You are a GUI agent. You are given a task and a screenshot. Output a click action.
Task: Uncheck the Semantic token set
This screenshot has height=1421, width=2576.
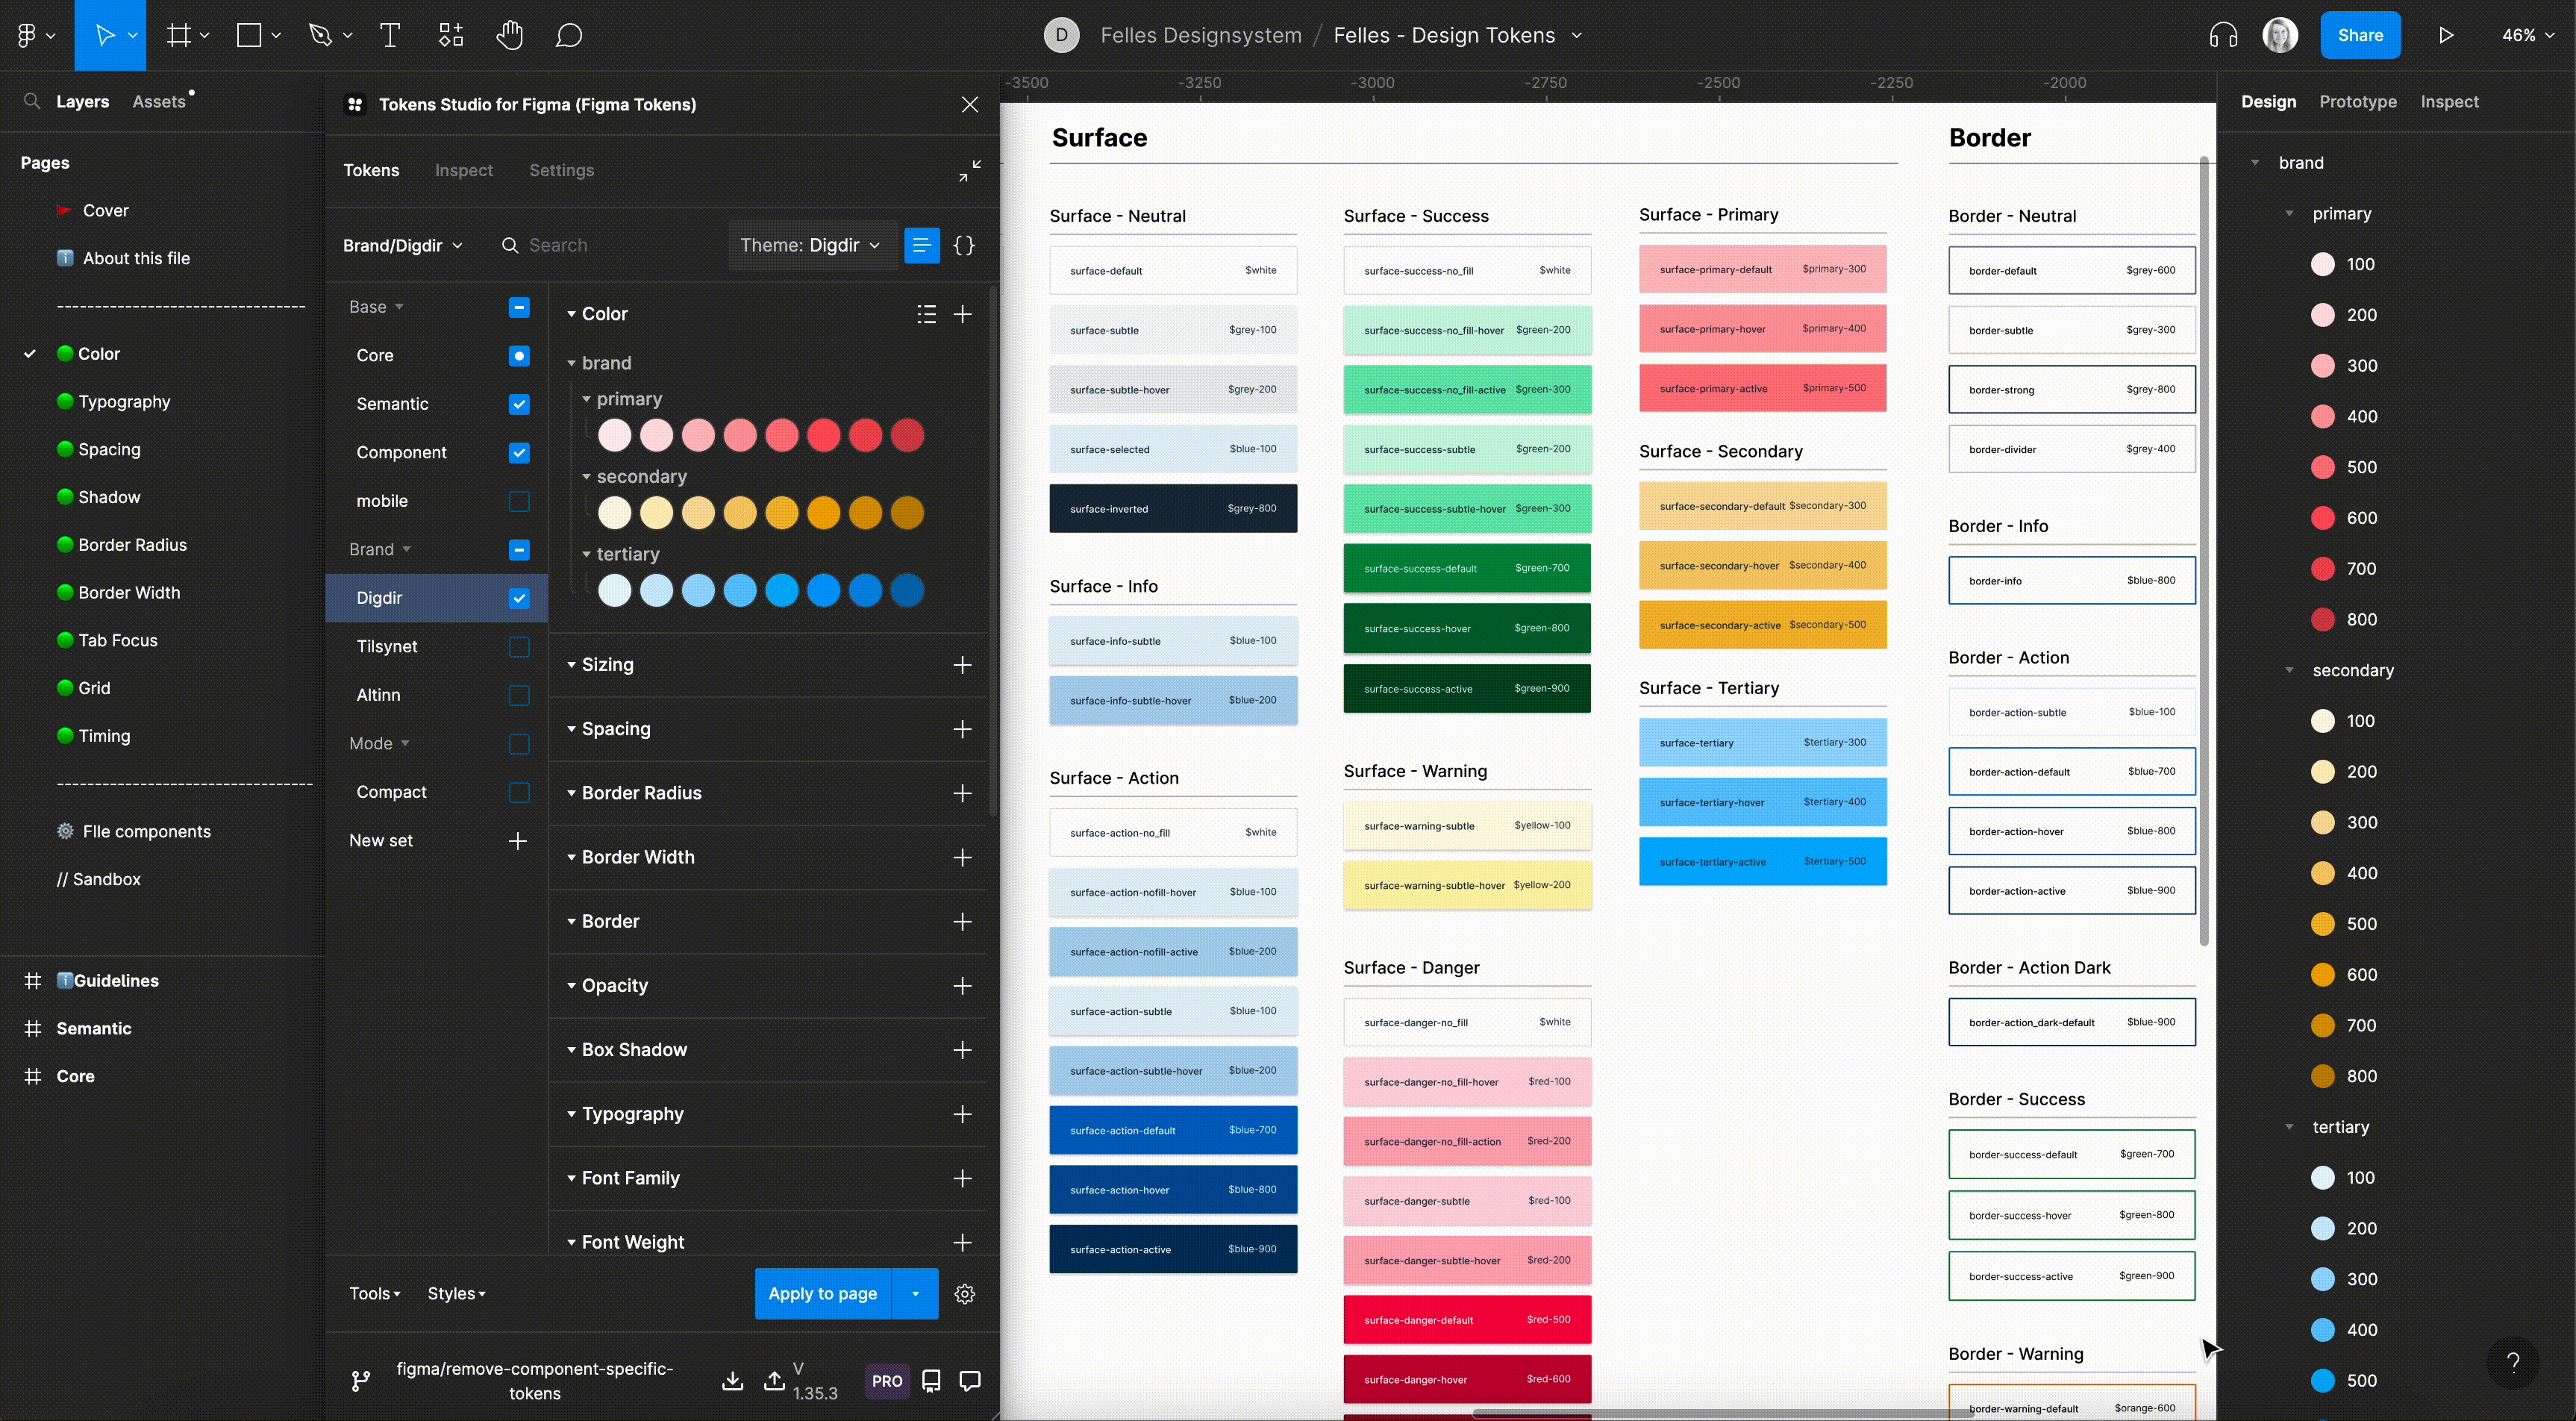click(519, 404)
